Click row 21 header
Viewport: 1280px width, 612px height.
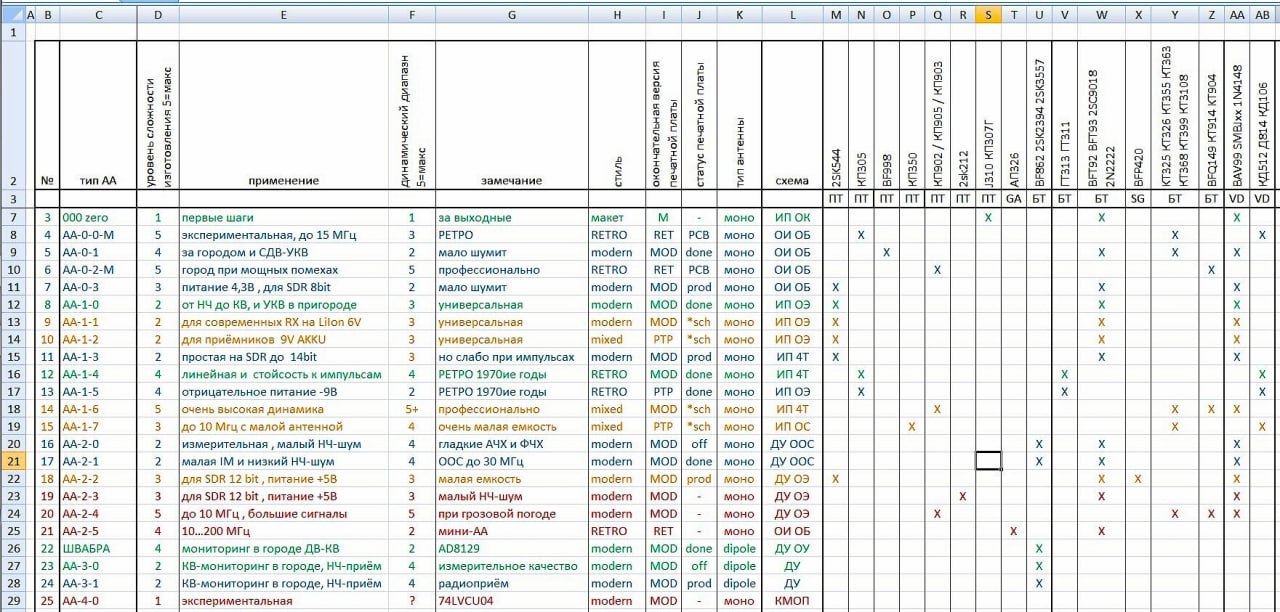pyautogui.click(x=15, y=461)
